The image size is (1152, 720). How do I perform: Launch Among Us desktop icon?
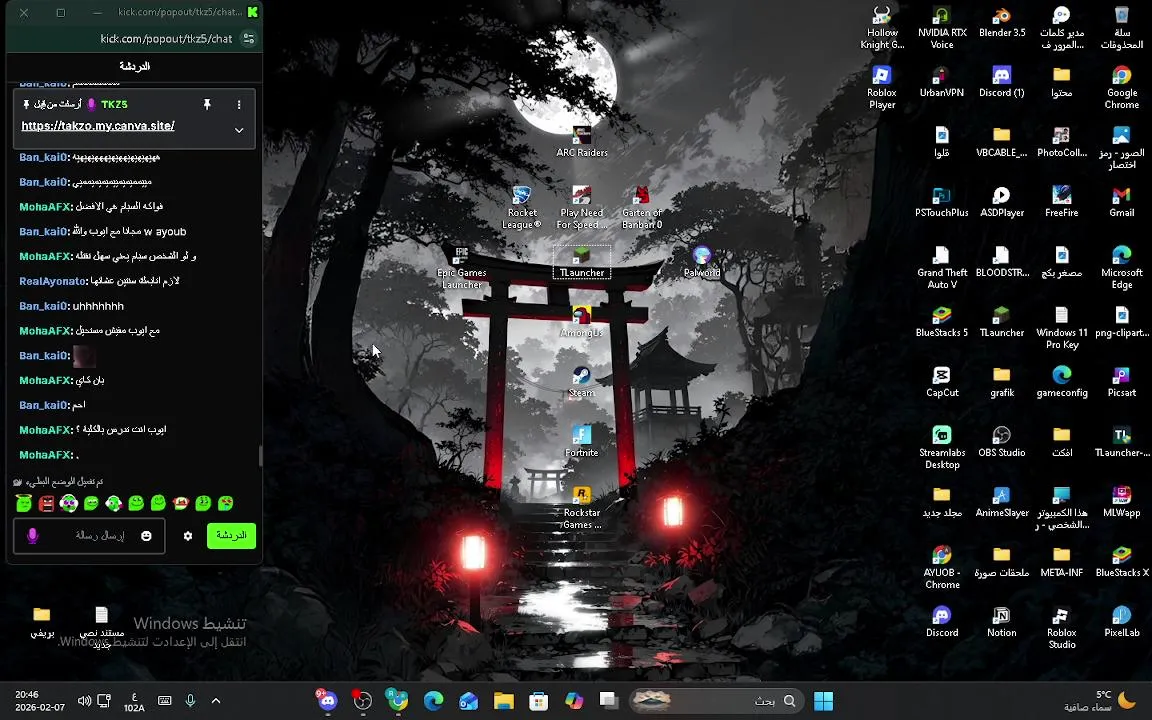(581, 322)
